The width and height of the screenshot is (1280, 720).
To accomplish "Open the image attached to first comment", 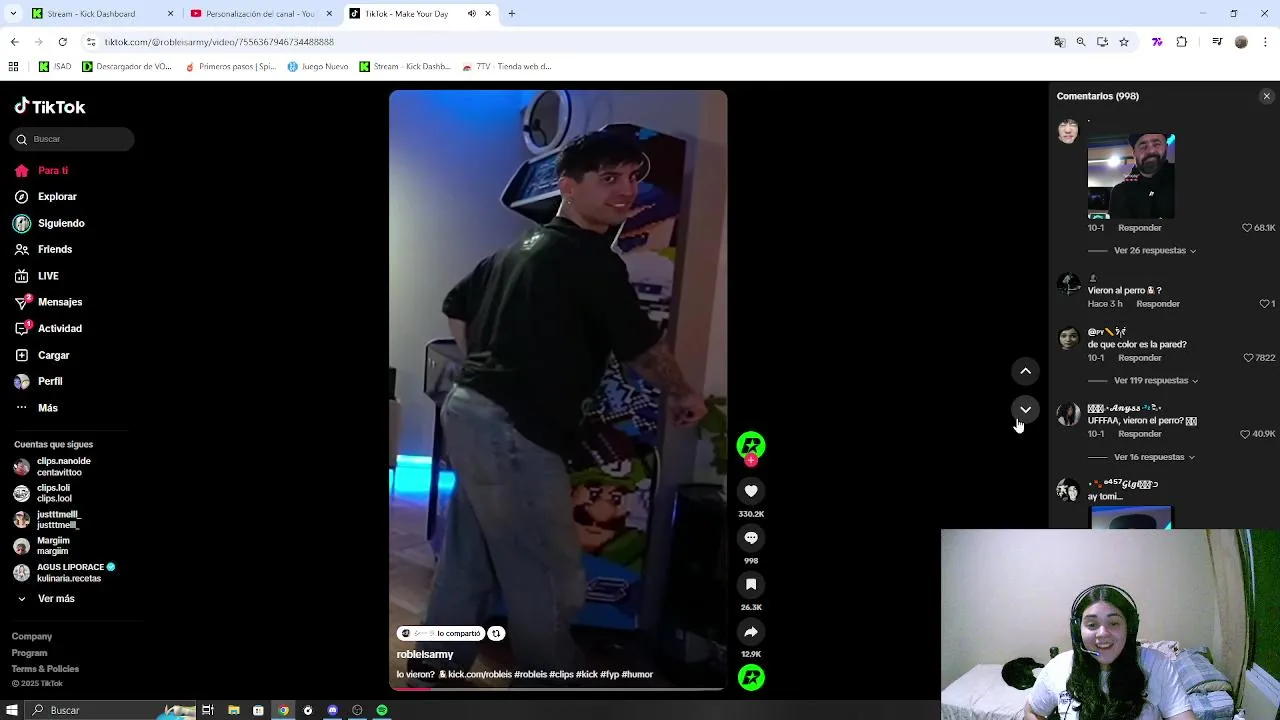I will coord(1131,176).
